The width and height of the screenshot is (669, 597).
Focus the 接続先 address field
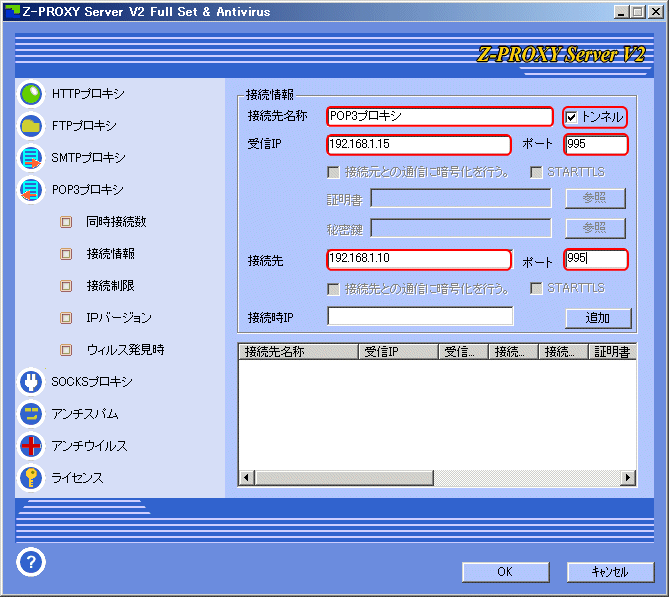[x=419, y=259]
